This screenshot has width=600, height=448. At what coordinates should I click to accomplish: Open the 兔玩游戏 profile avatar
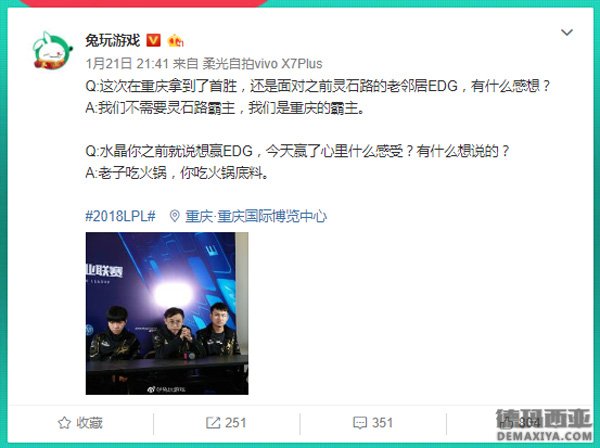(52, 50)
